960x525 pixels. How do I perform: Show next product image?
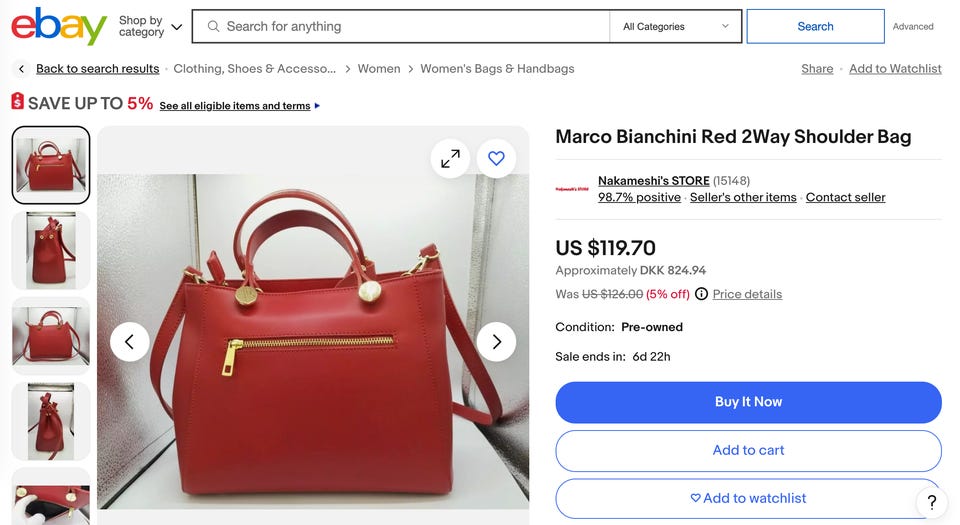[x=496, y=342]
